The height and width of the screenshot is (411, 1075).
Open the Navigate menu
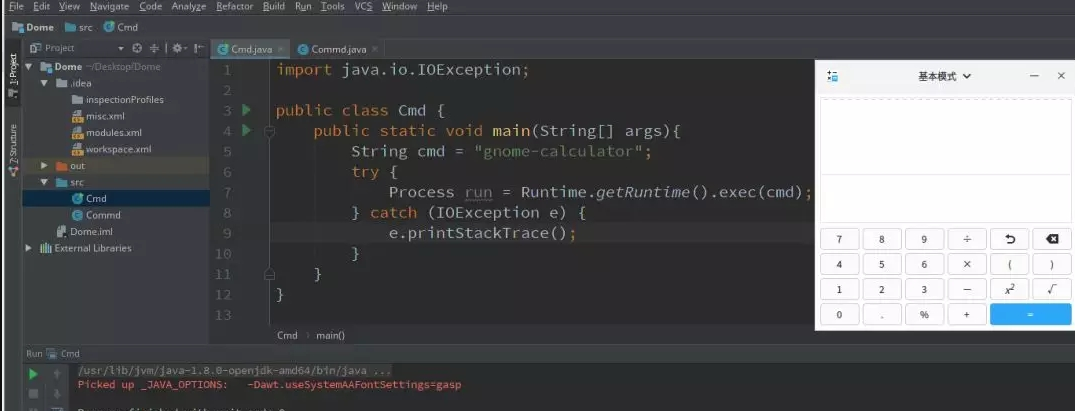tap(109, 6)
